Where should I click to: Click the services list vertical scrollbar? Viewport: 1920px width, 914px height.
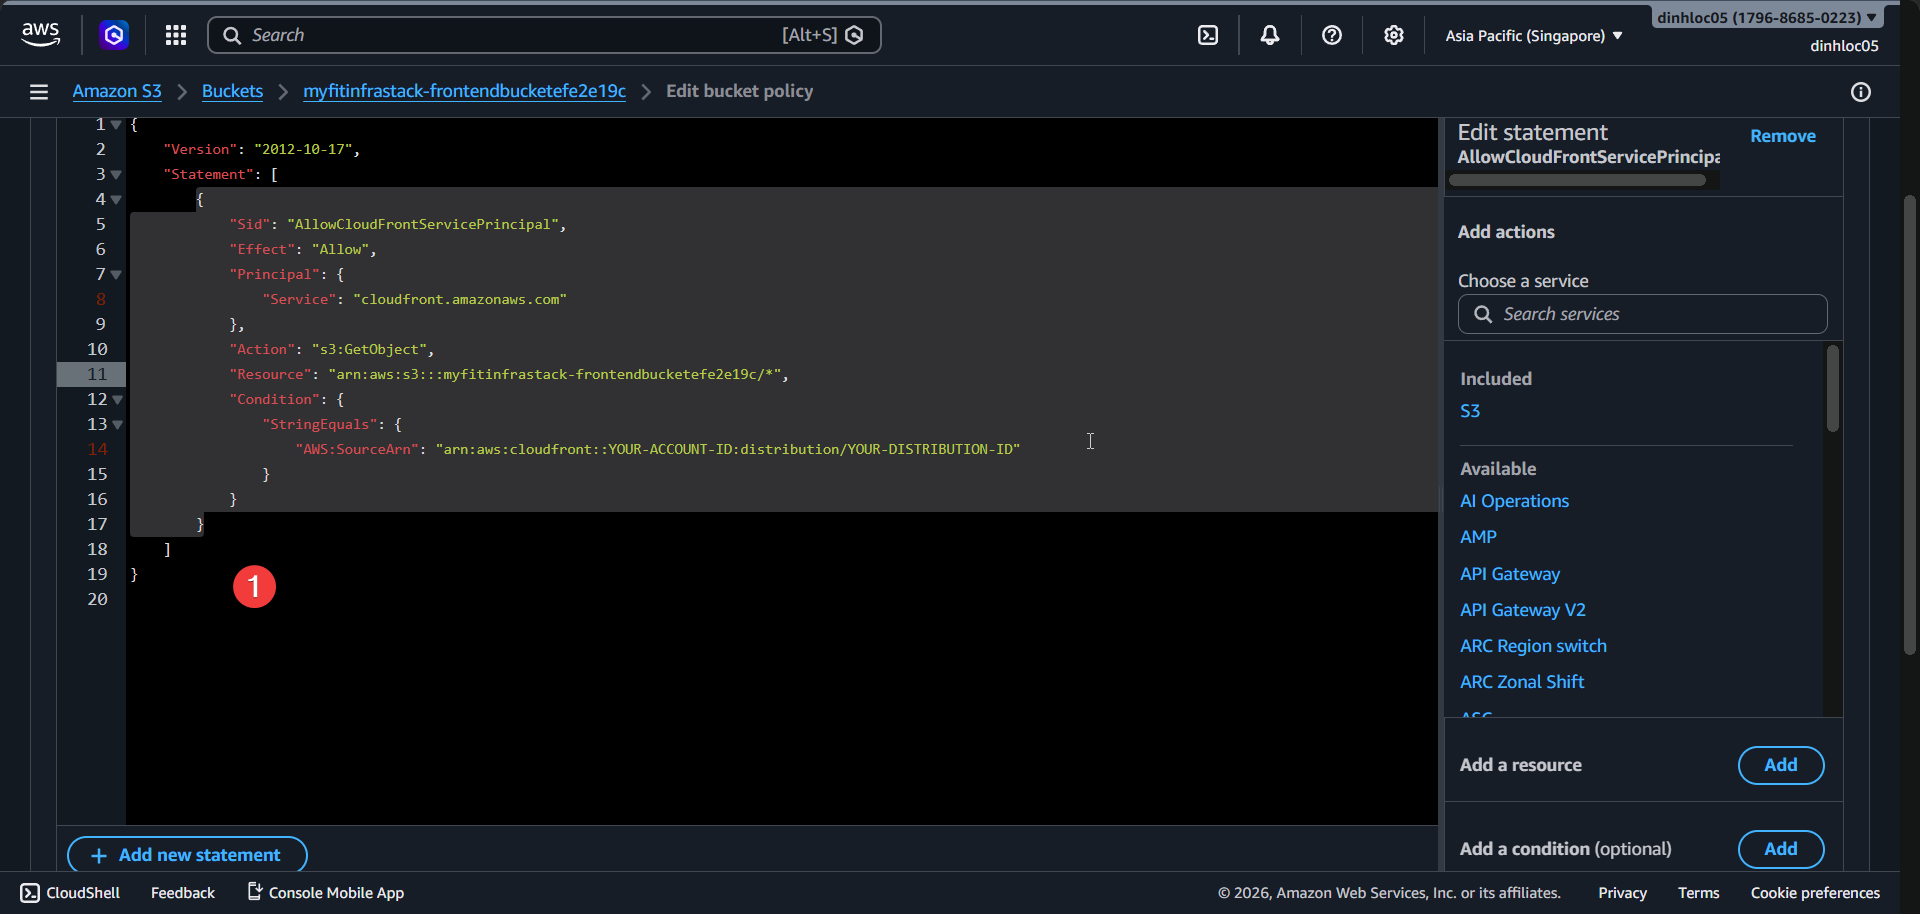[1832, 389]
